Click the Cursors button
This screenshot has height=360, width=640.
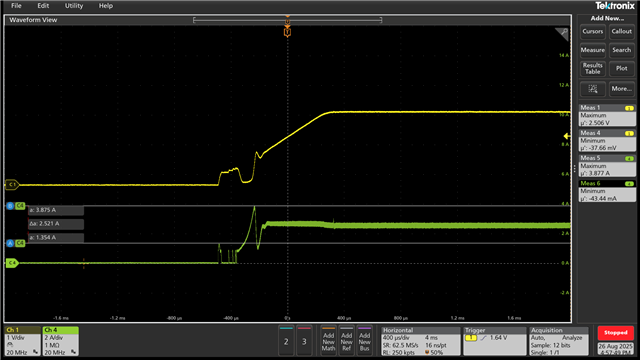pyautogui.click(x=593, y=31)
